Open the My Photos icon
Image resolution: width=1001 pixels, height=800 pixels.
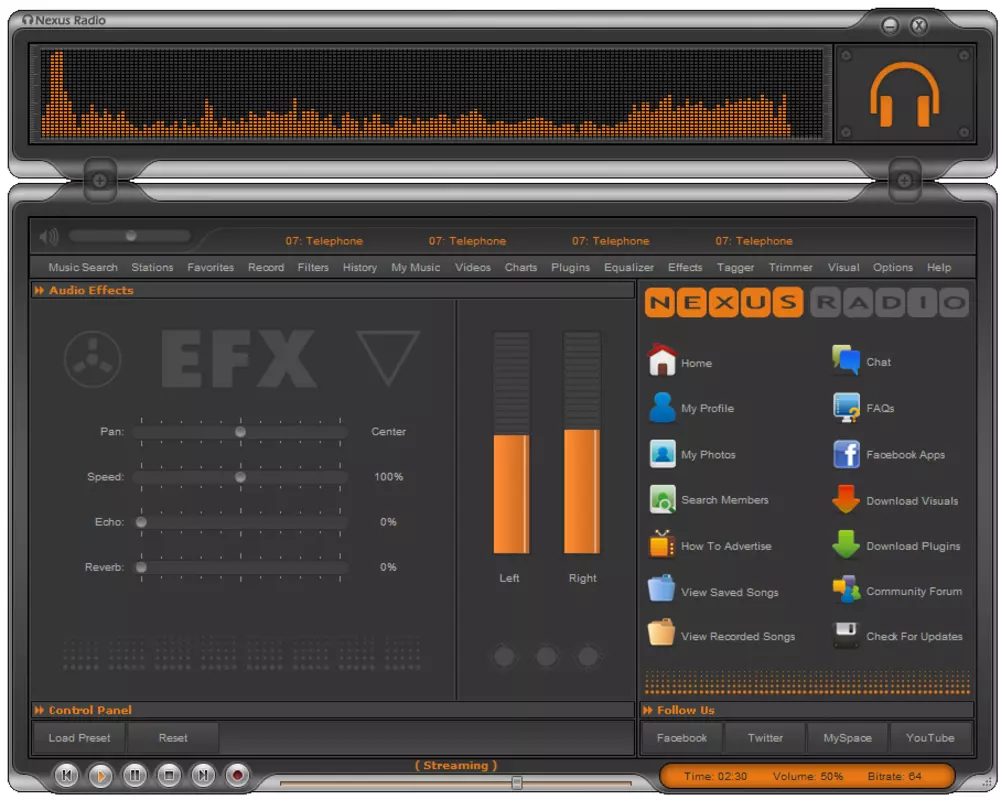(662, 454)
